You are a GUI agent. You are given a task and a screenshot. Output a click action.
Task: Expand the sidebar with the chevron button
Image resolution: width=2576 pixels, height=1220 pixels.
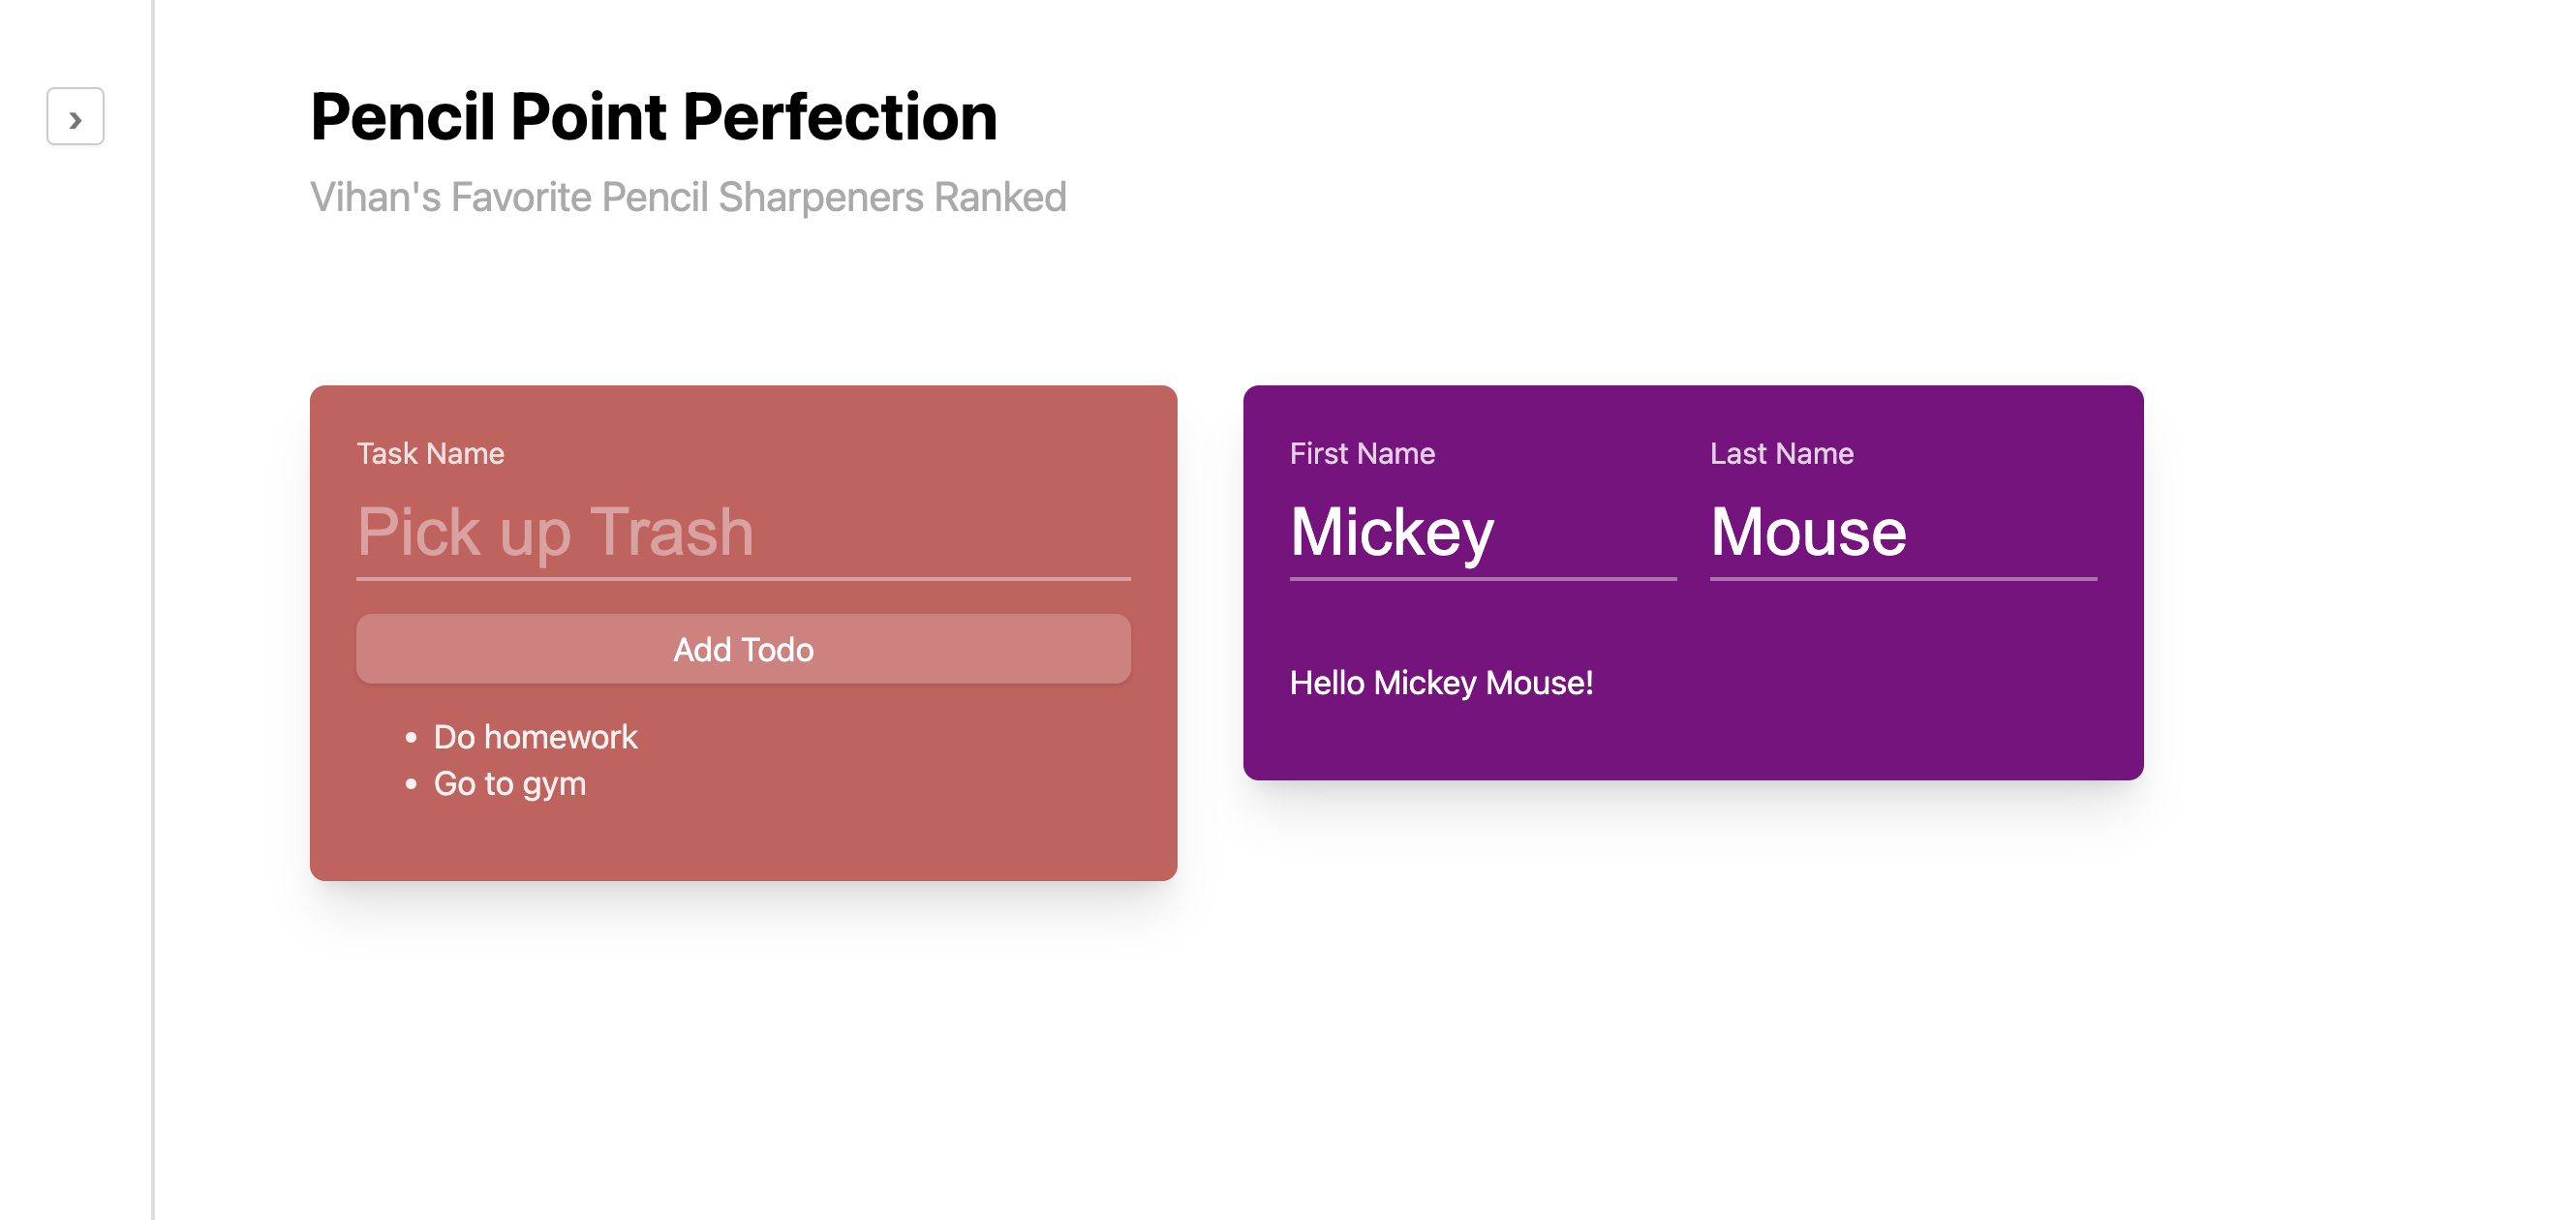click(x=75, y=117)
